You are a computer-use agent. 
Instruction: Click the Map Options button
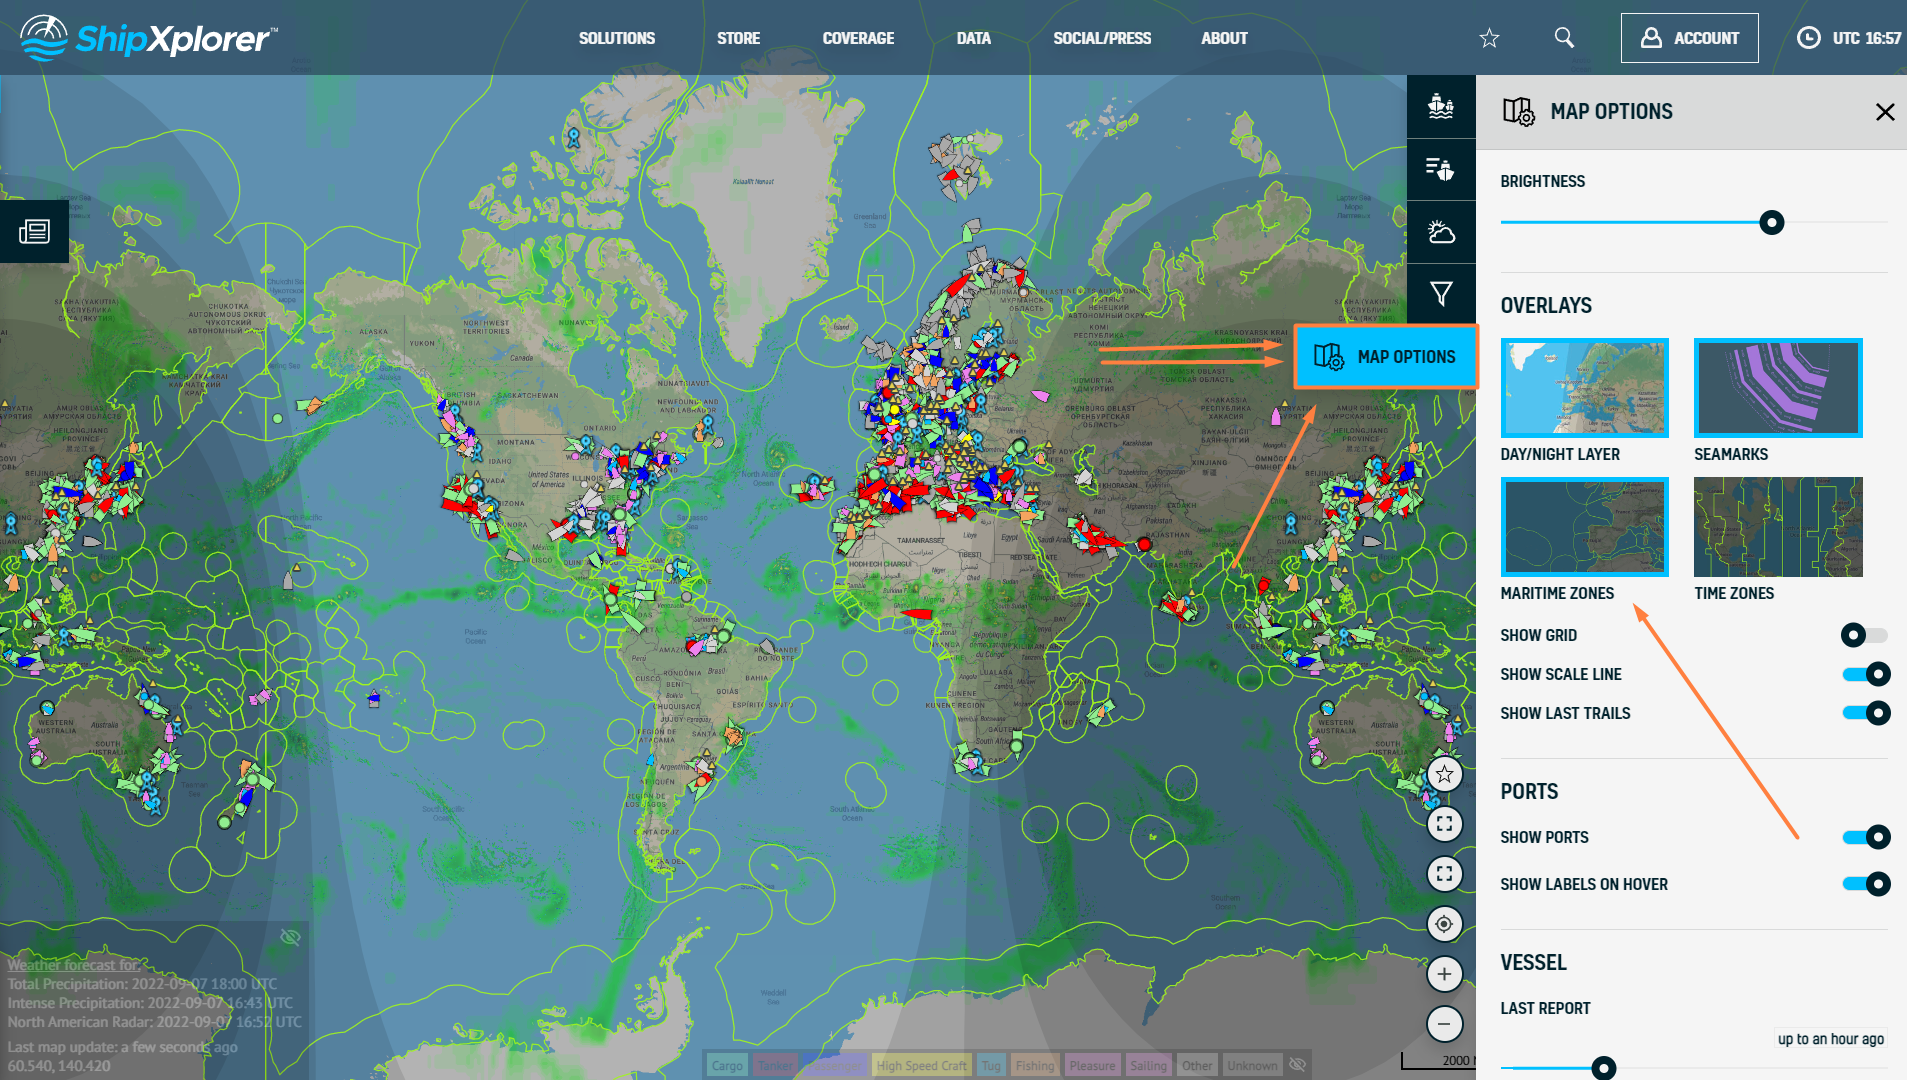point(1385,357)
